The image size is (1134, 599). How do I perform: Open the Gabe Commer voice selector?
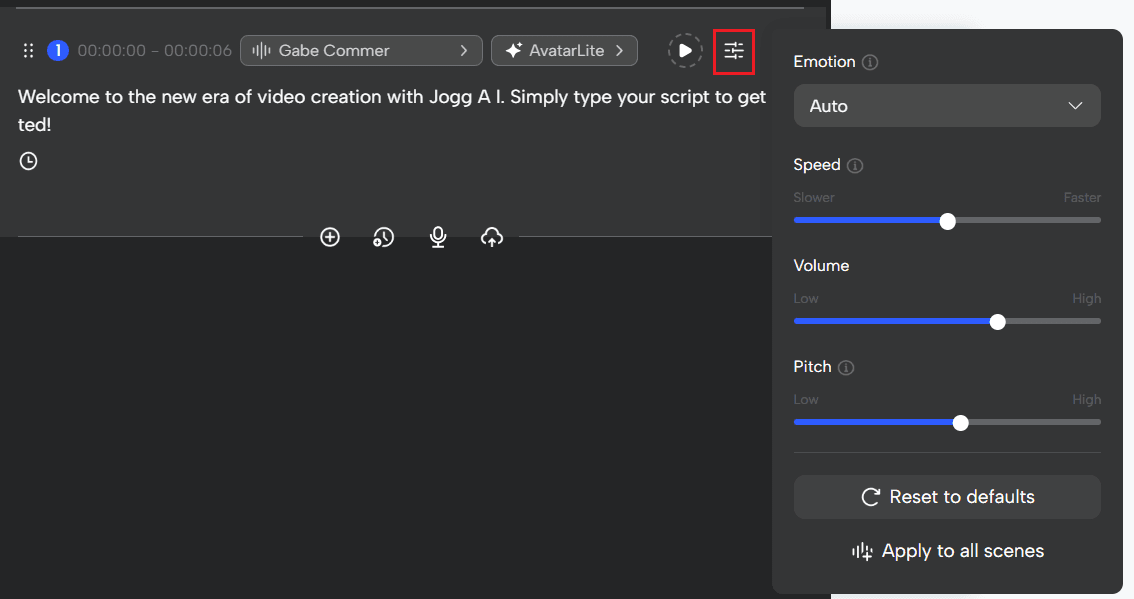pos(360,50)
